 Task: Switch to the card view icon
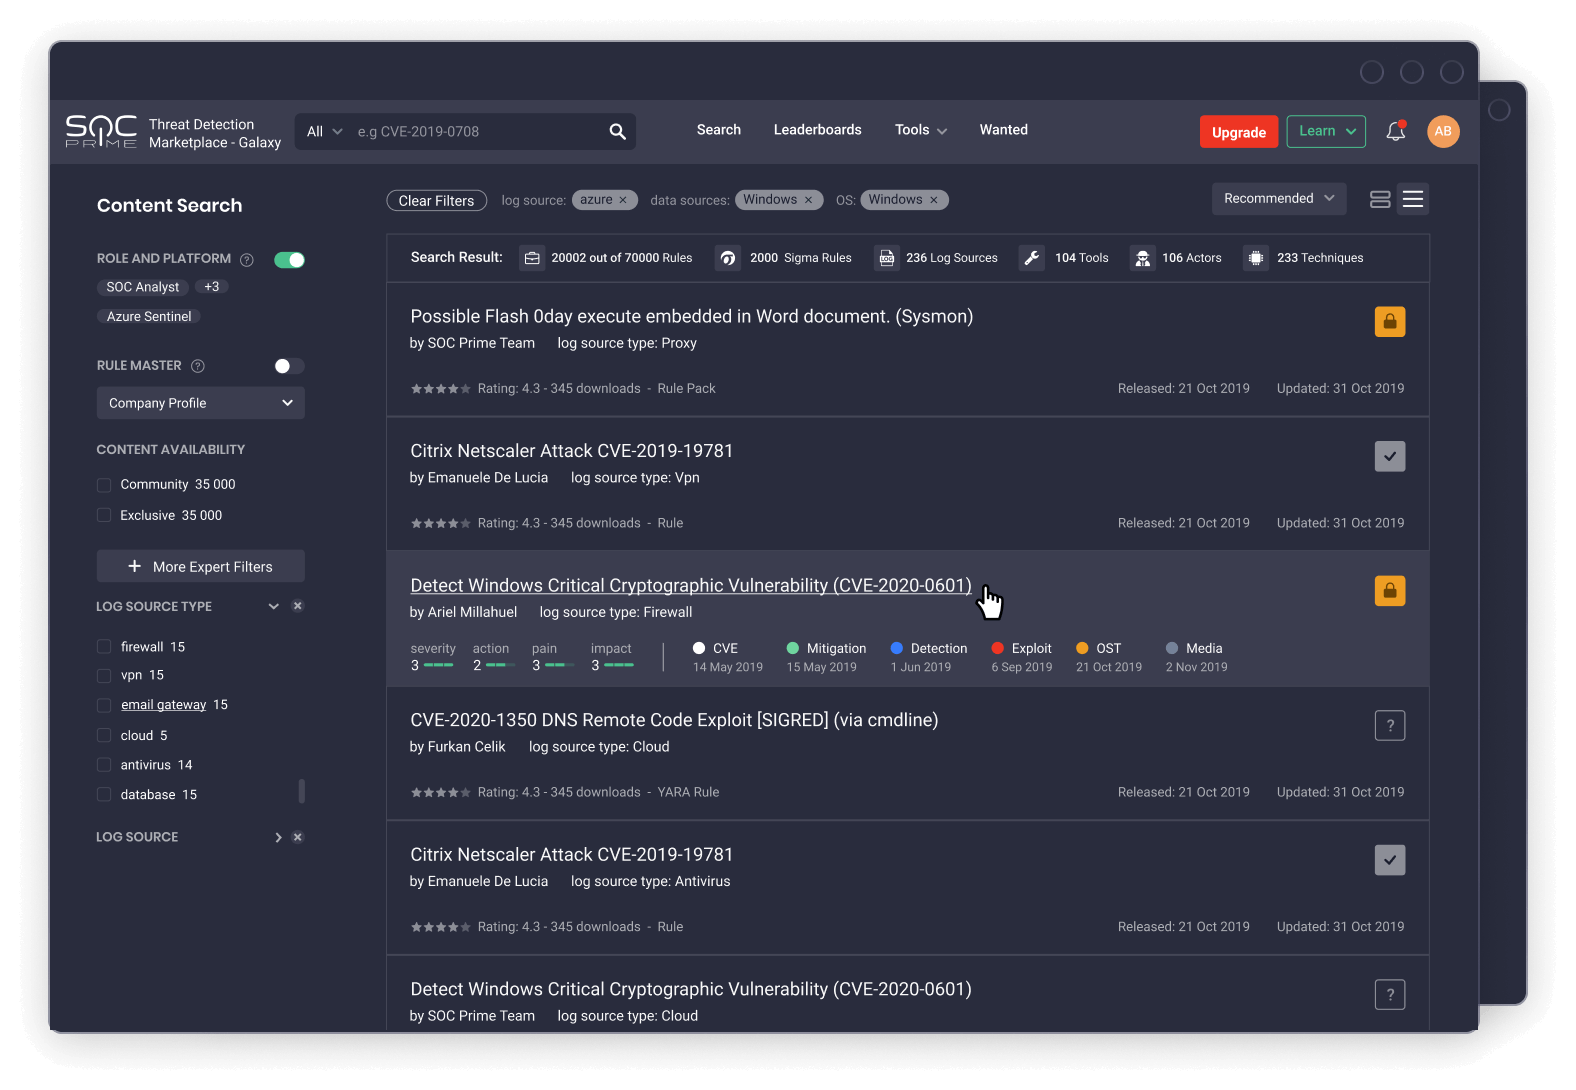coord(1380,199)
